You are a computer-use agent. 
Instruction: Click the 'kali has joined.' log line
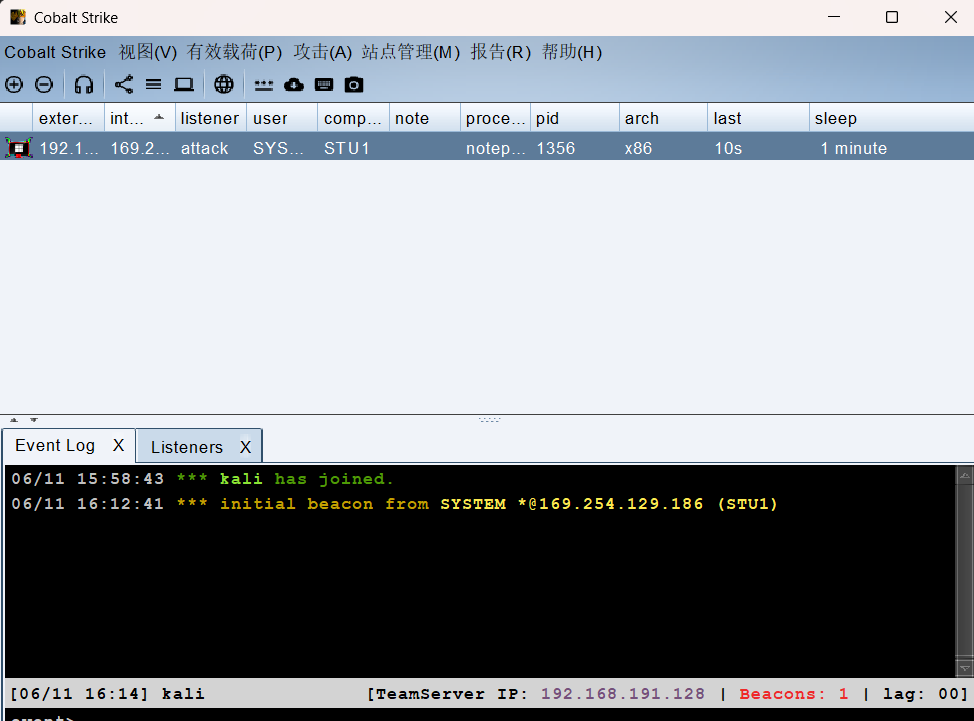[203, 479]
